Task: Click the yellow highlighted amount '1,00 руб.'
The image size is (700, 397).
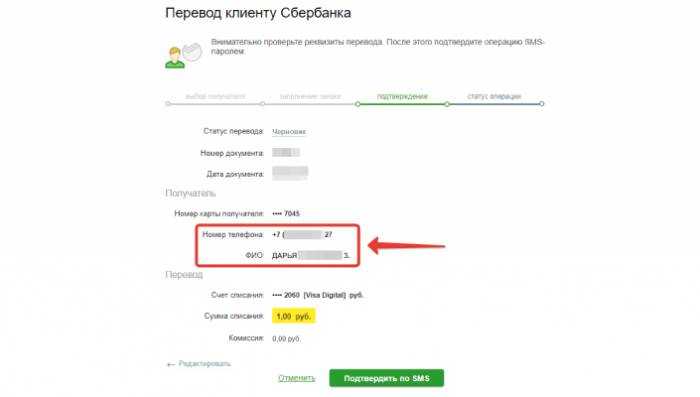Action: coord(293,316)
